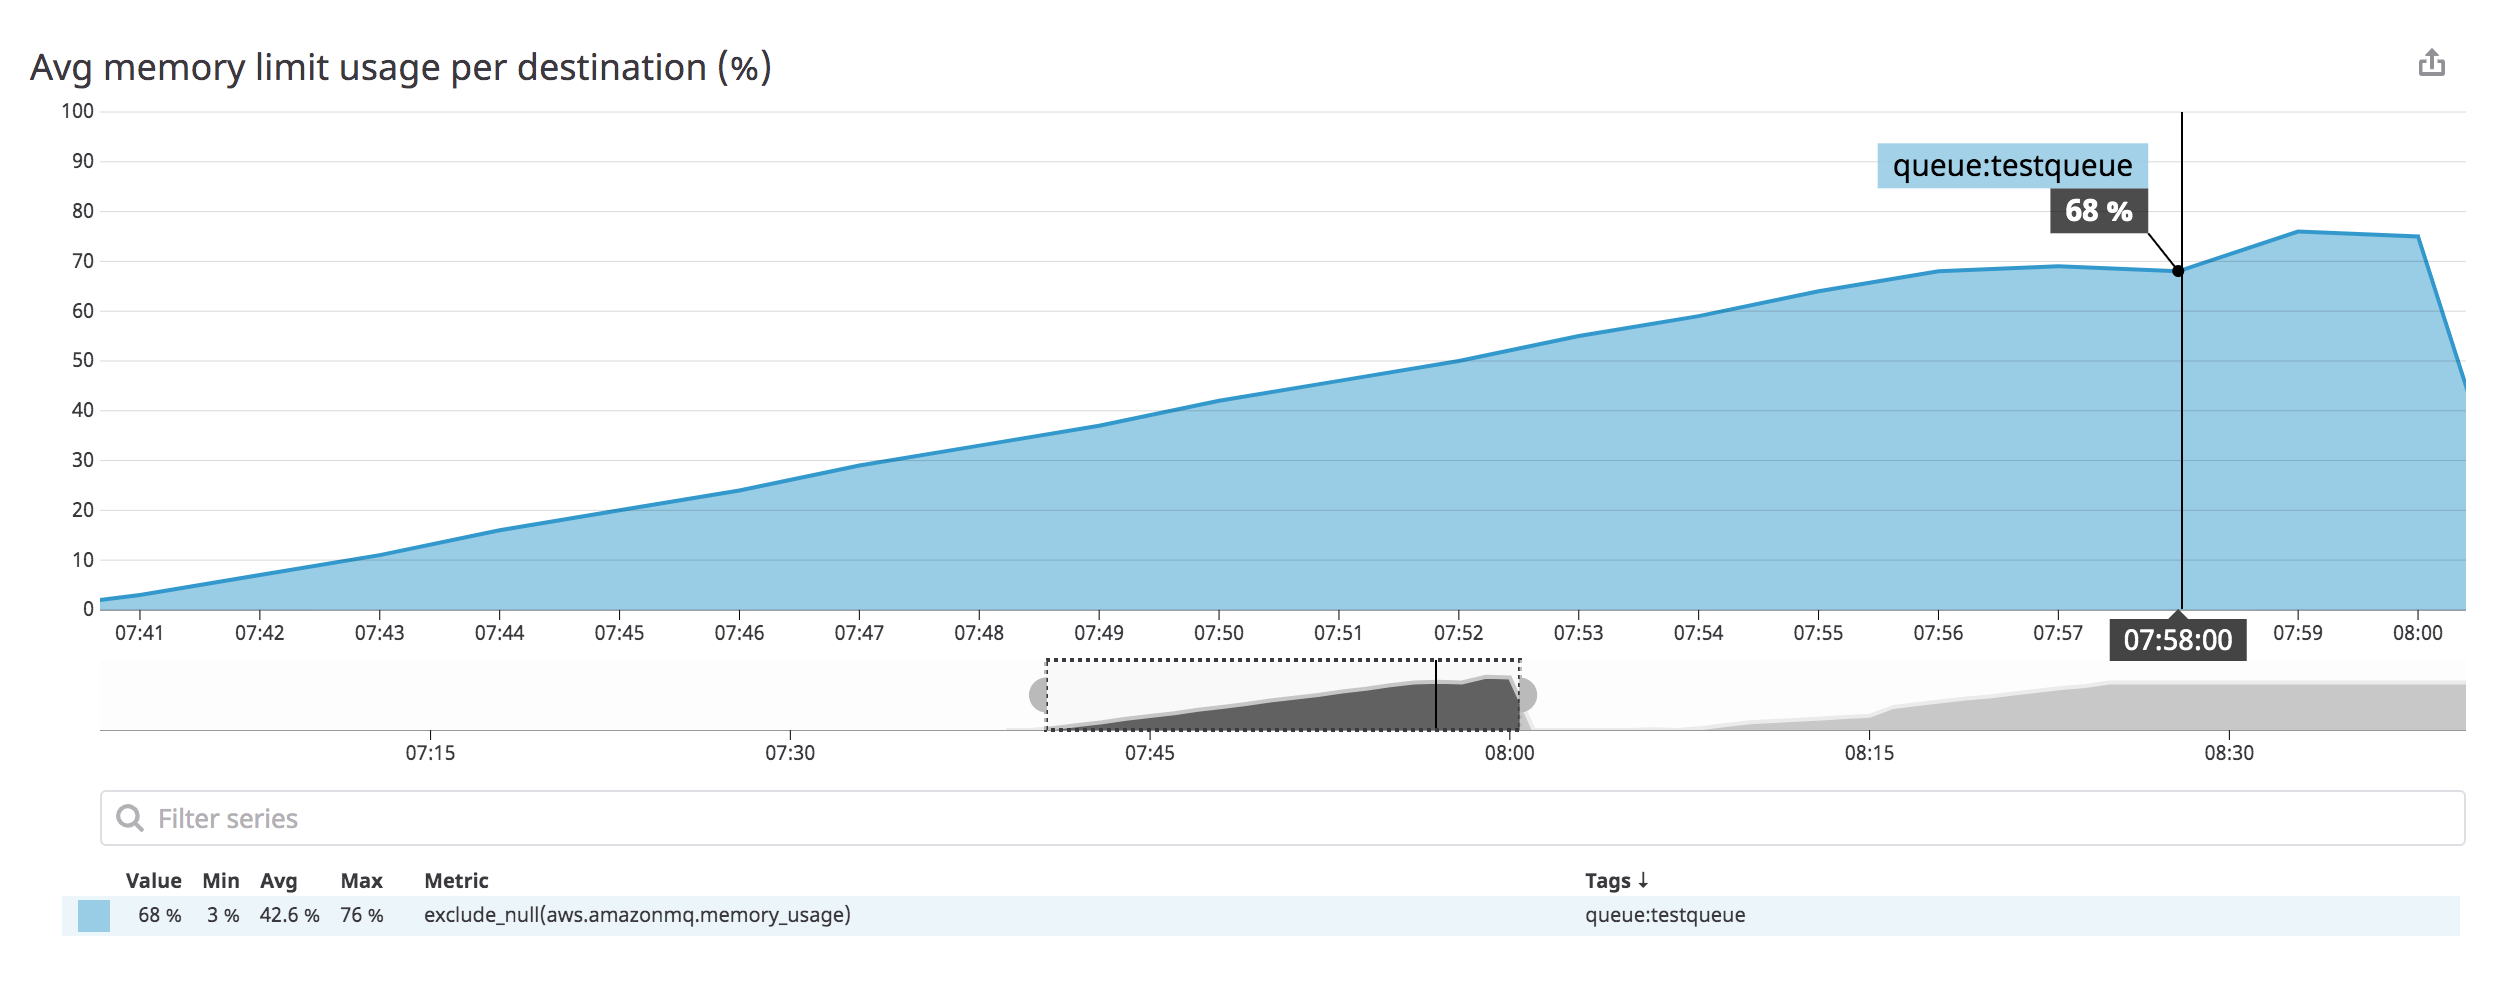2502x988 pixels.
Task: Click the Metric column header
Action: click(456, 880)
